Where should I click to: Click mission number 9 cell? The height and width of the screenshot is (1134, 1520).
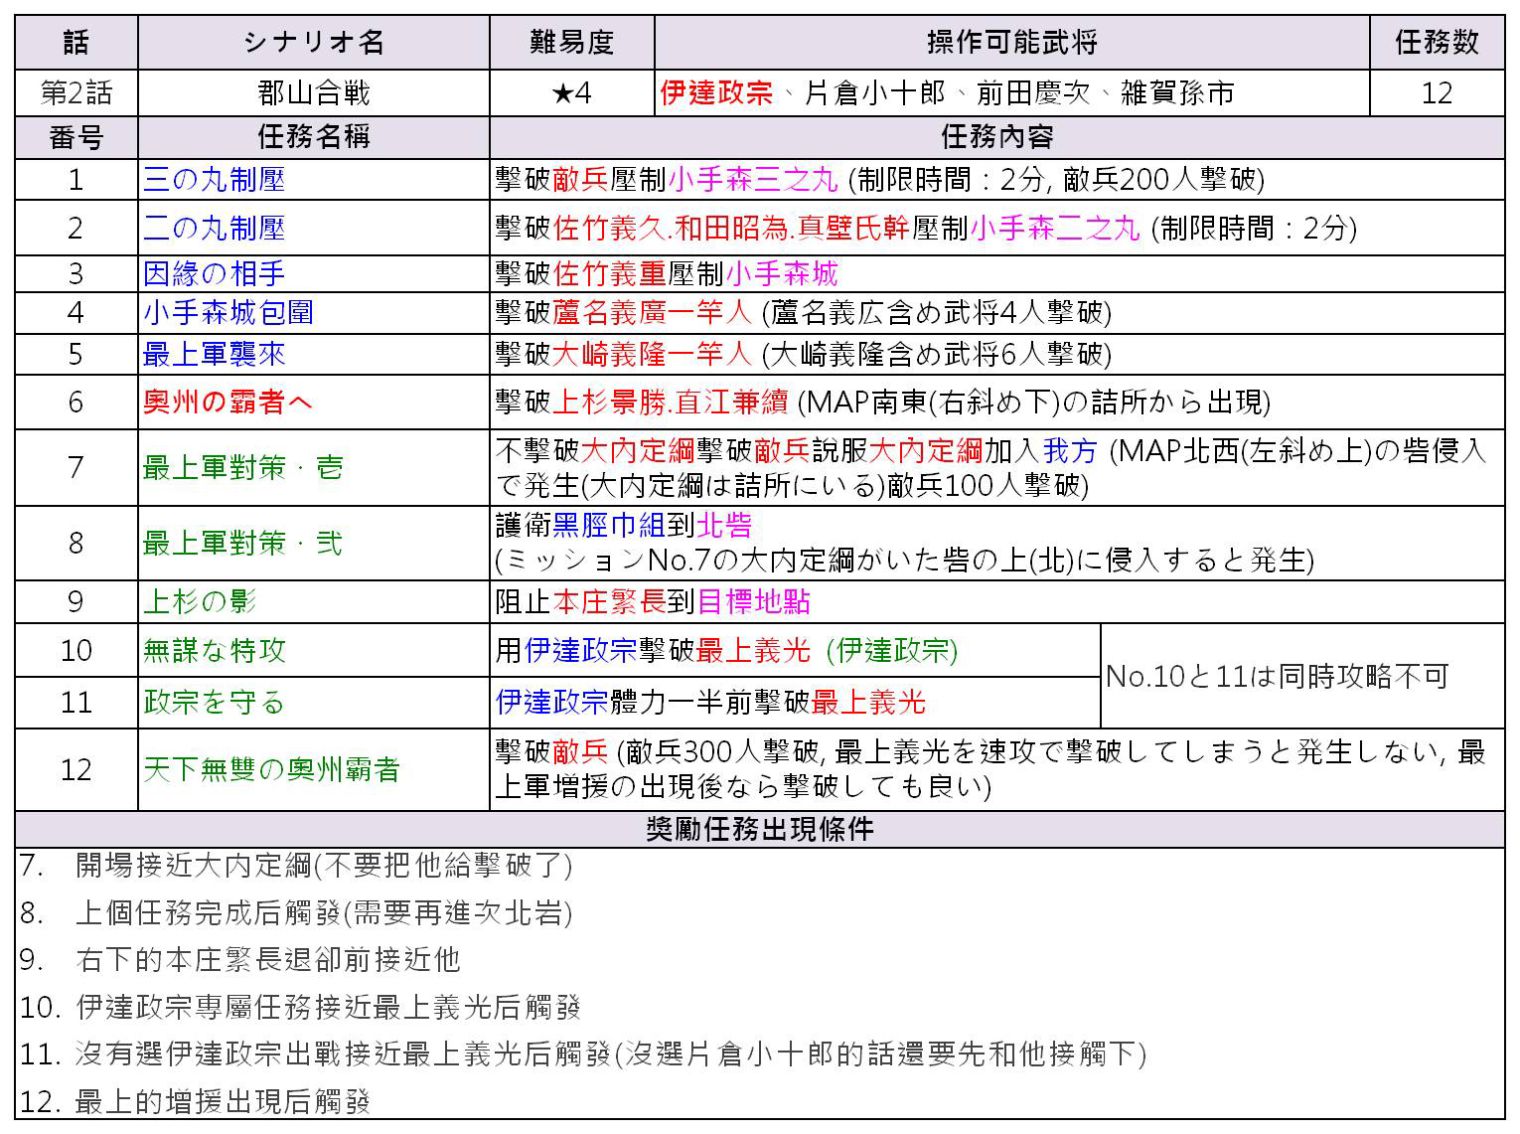pyautogui.click(x=76, y=601)
